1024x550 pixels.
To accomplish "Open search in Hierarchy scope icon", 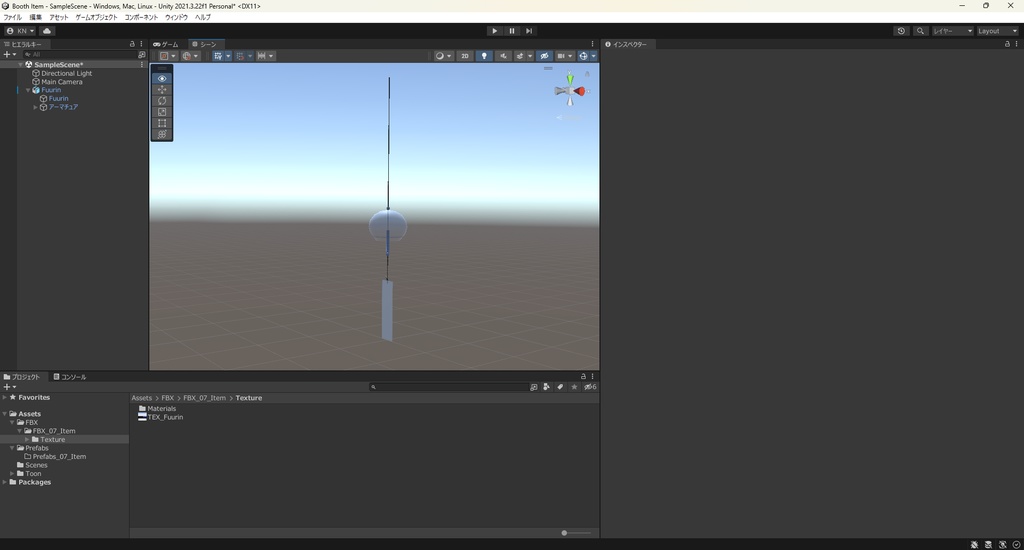I will coord(142,55).
